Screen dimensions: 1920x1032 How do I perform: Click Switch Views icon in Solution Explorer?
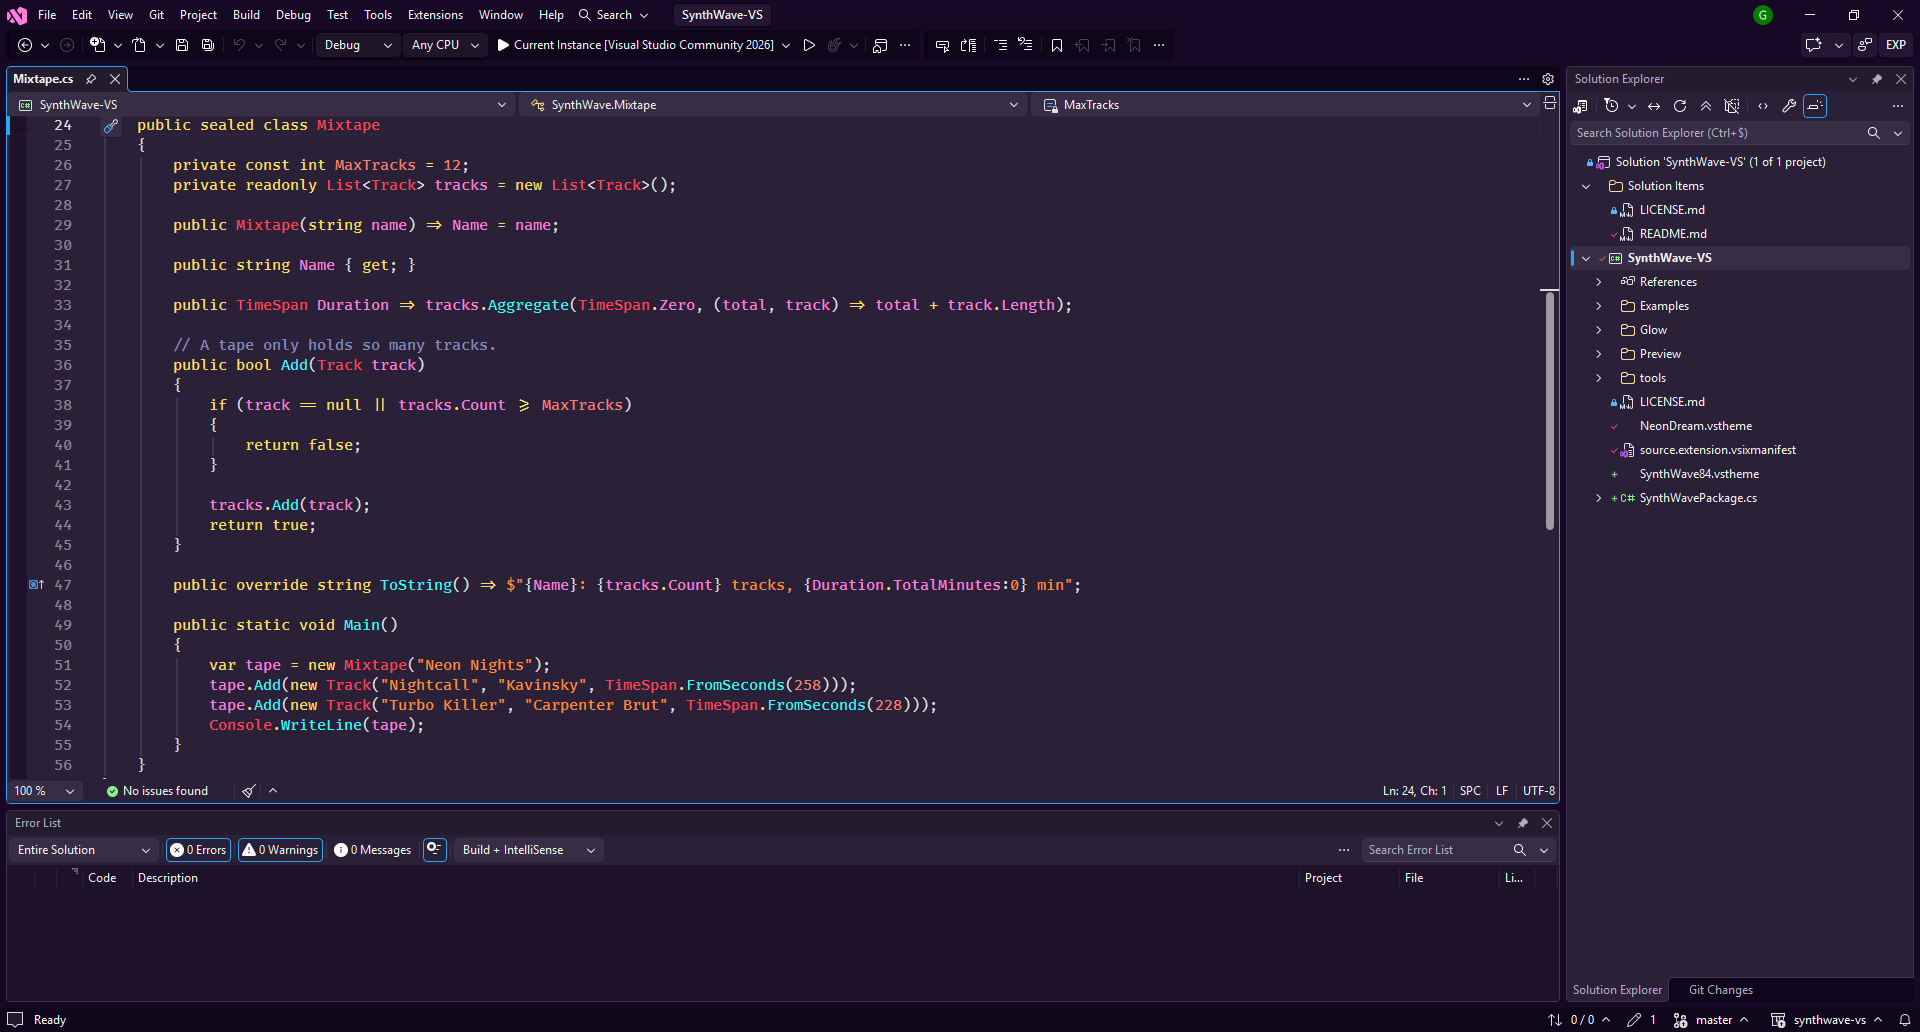(1581, 106)
